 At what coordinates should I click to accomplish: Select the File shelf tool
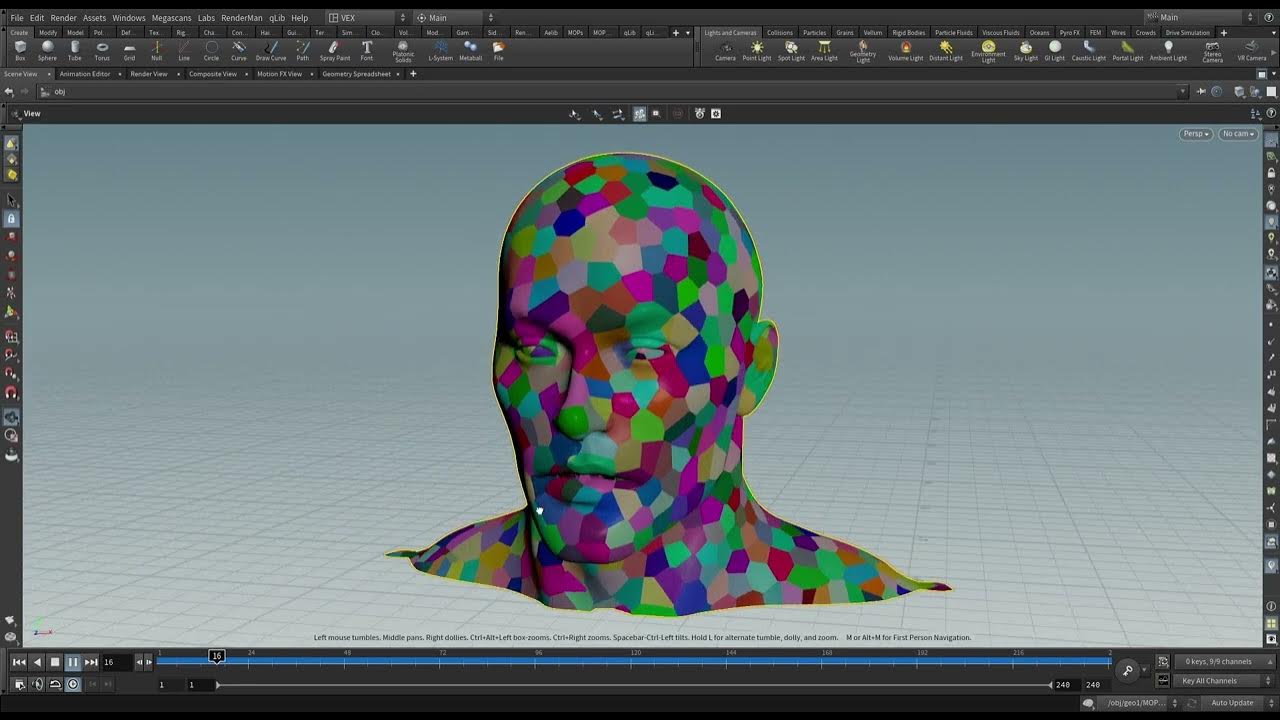498,51
